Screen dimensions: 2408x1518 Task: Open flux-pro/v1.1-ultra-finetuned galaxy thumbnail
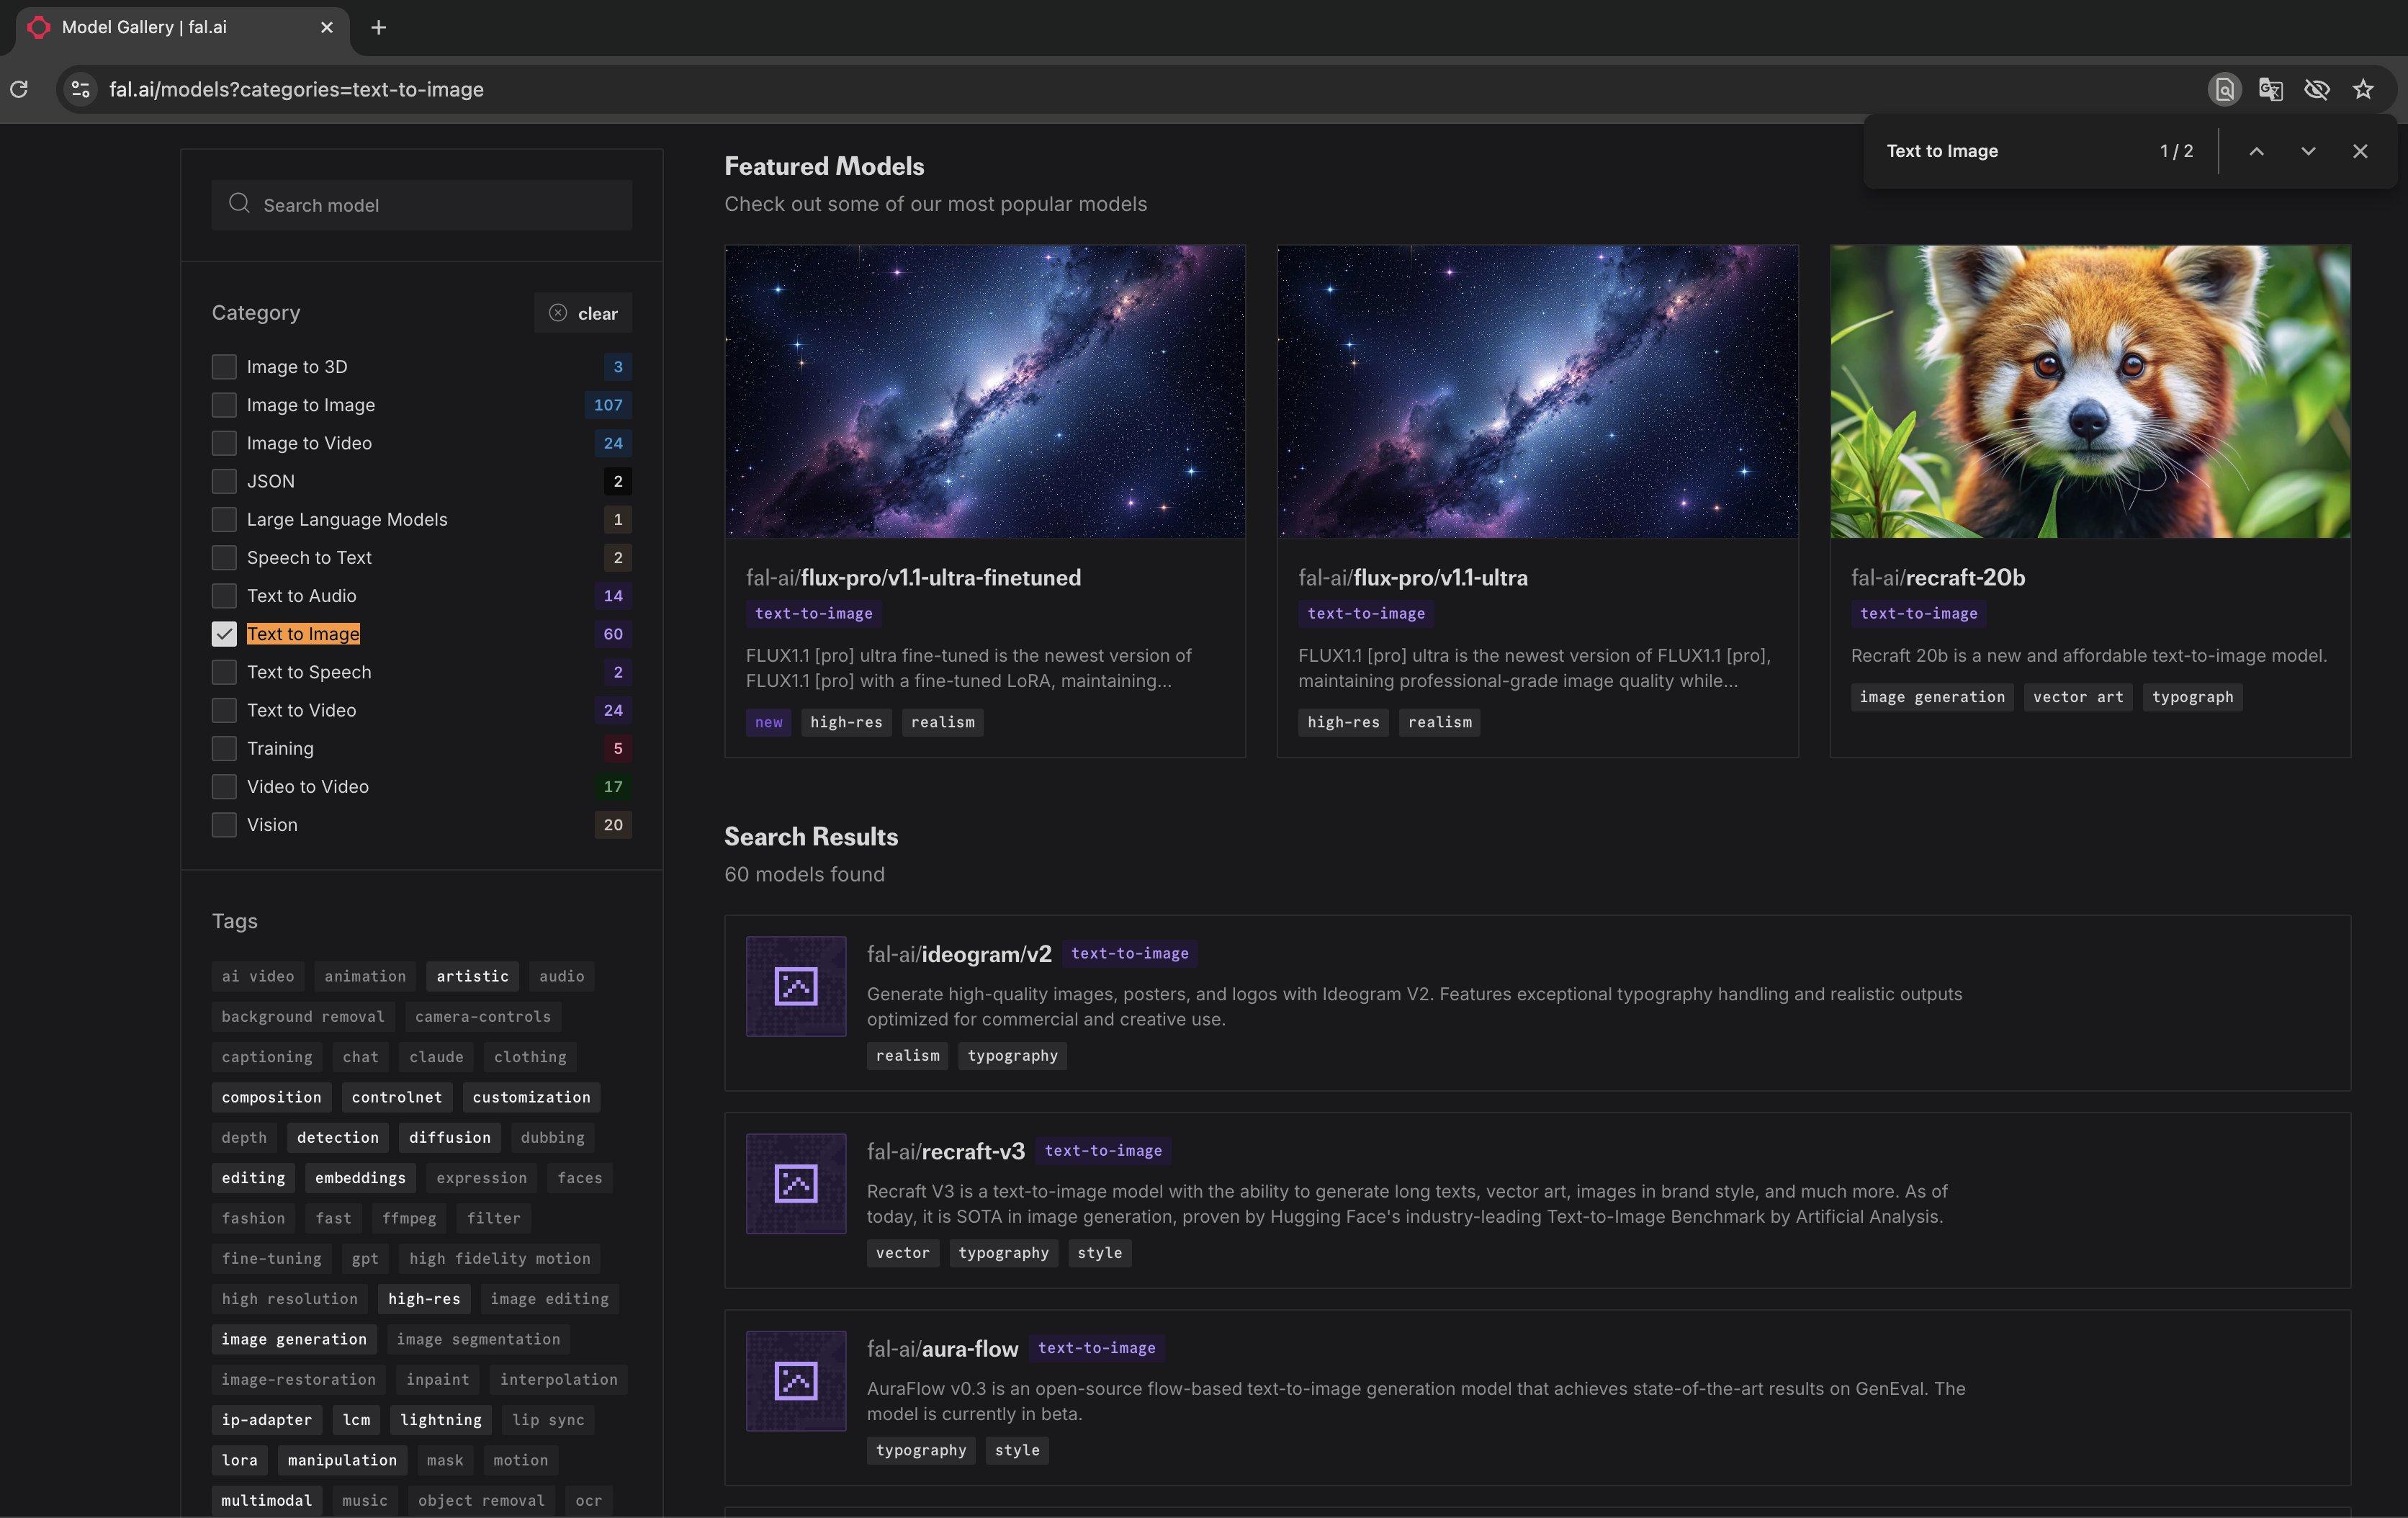click(x=985, y=392)
